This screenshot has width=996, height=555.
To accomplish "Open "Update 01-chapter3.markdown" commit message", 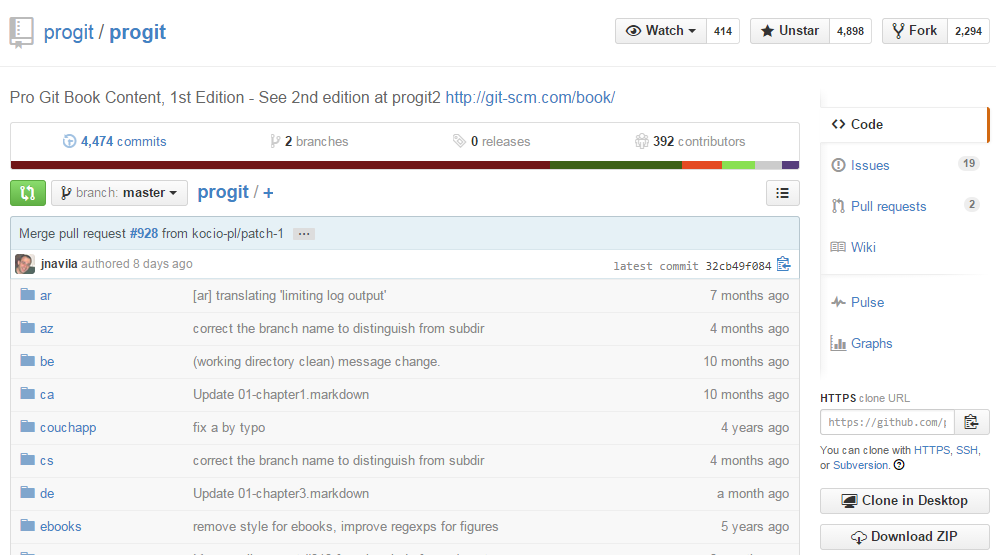I will click(x=281, y=493).
